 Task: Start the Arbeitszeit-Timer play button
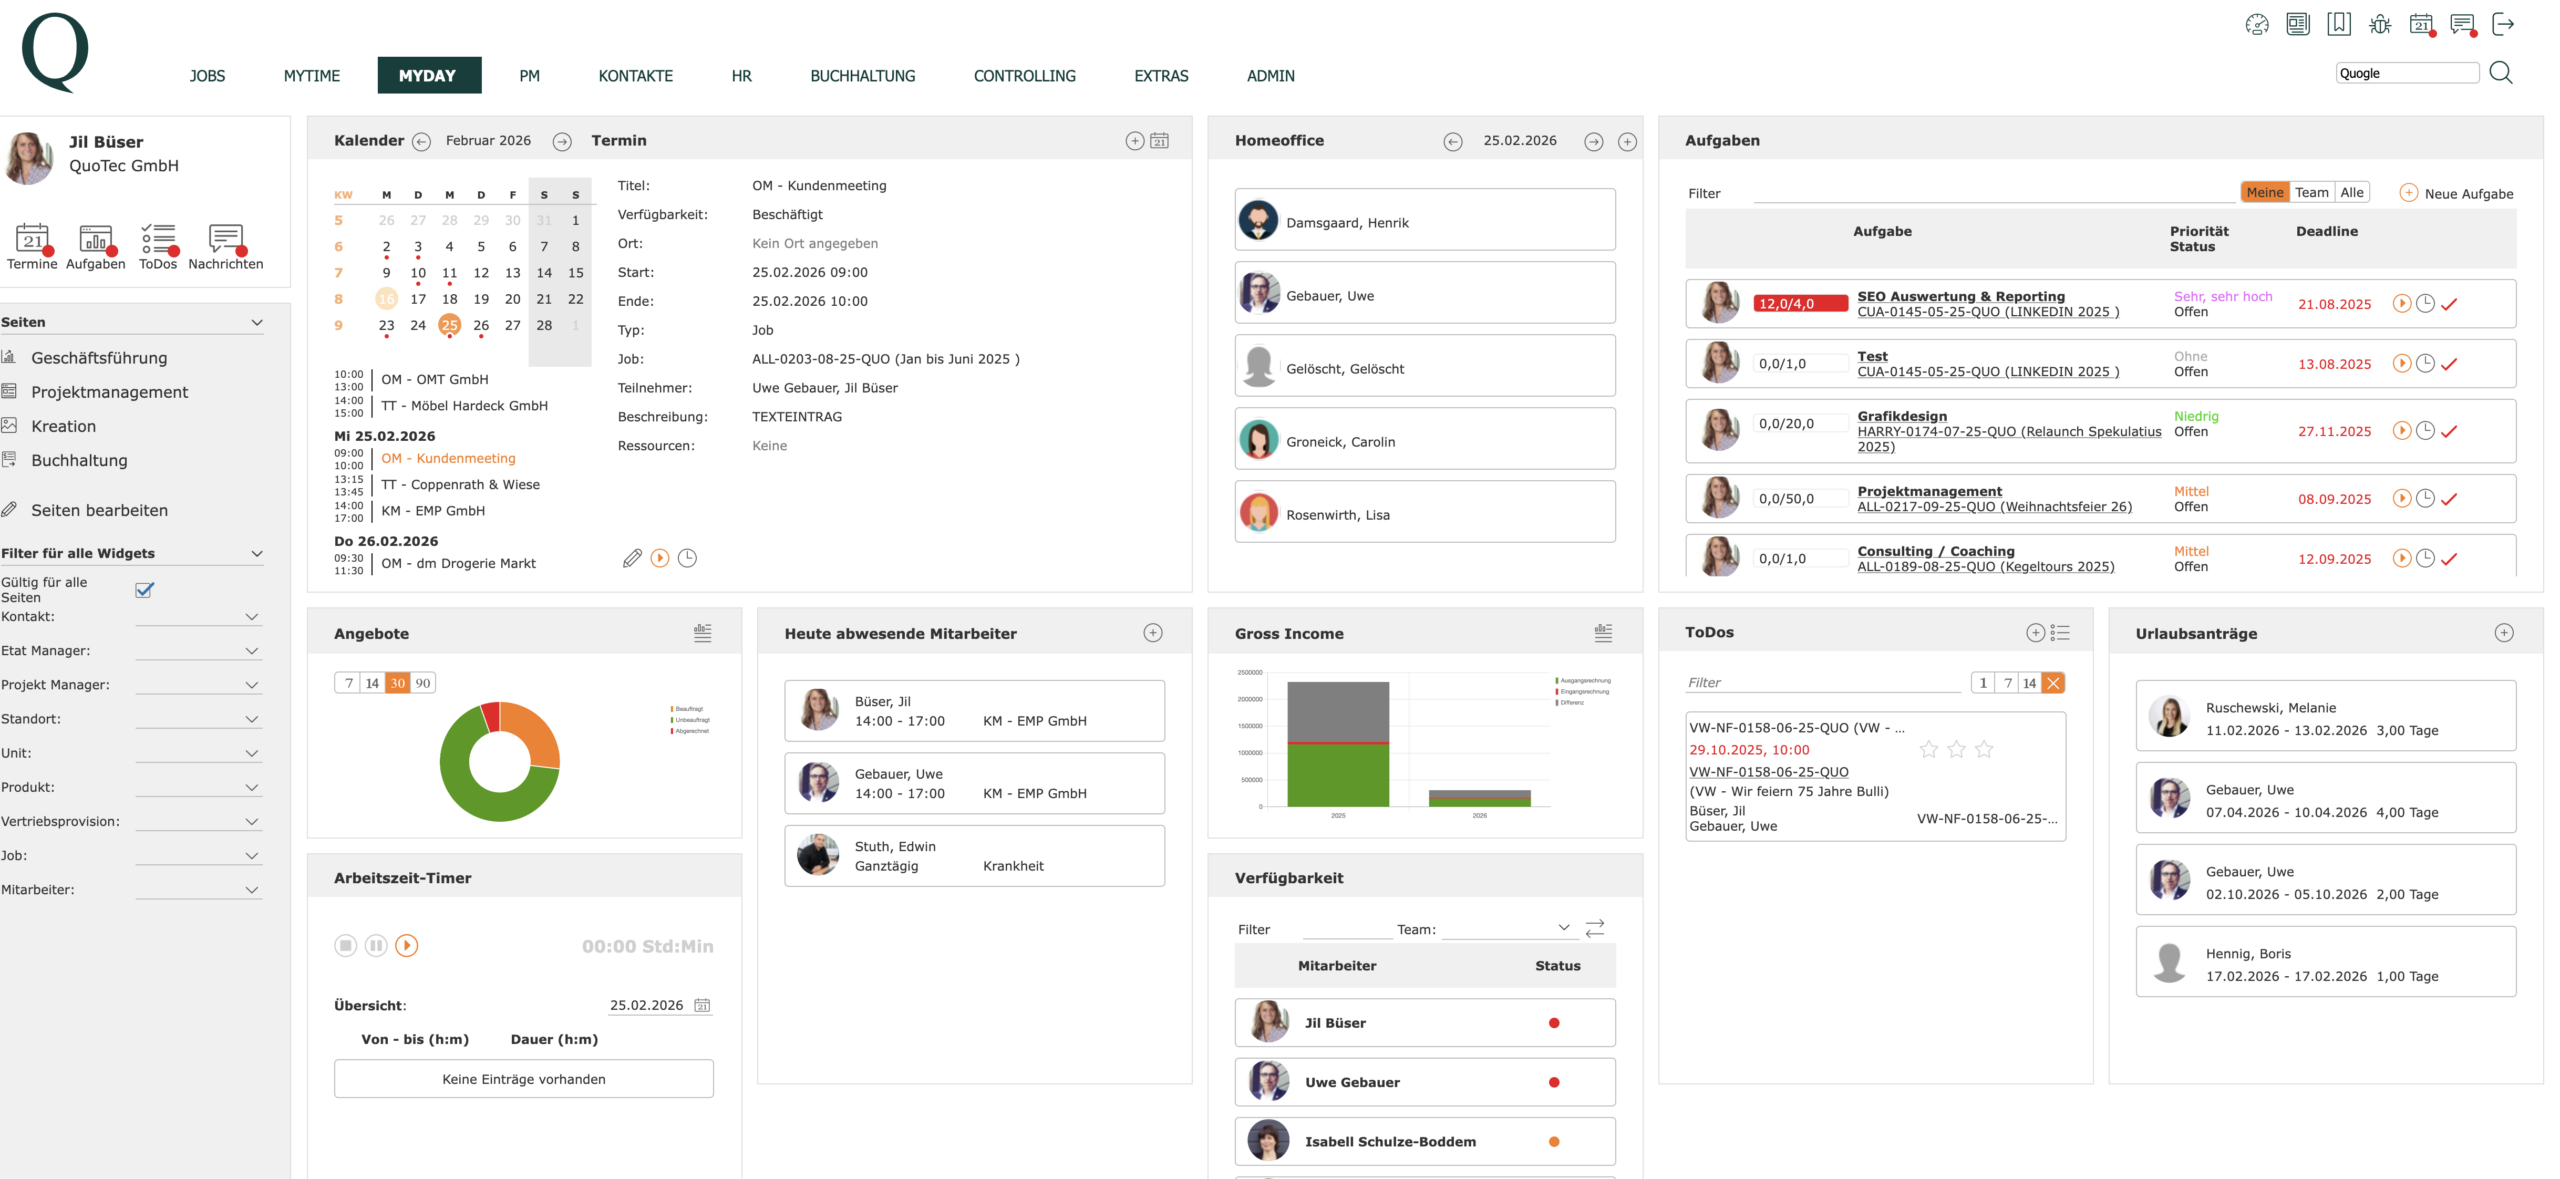[406, 945]
